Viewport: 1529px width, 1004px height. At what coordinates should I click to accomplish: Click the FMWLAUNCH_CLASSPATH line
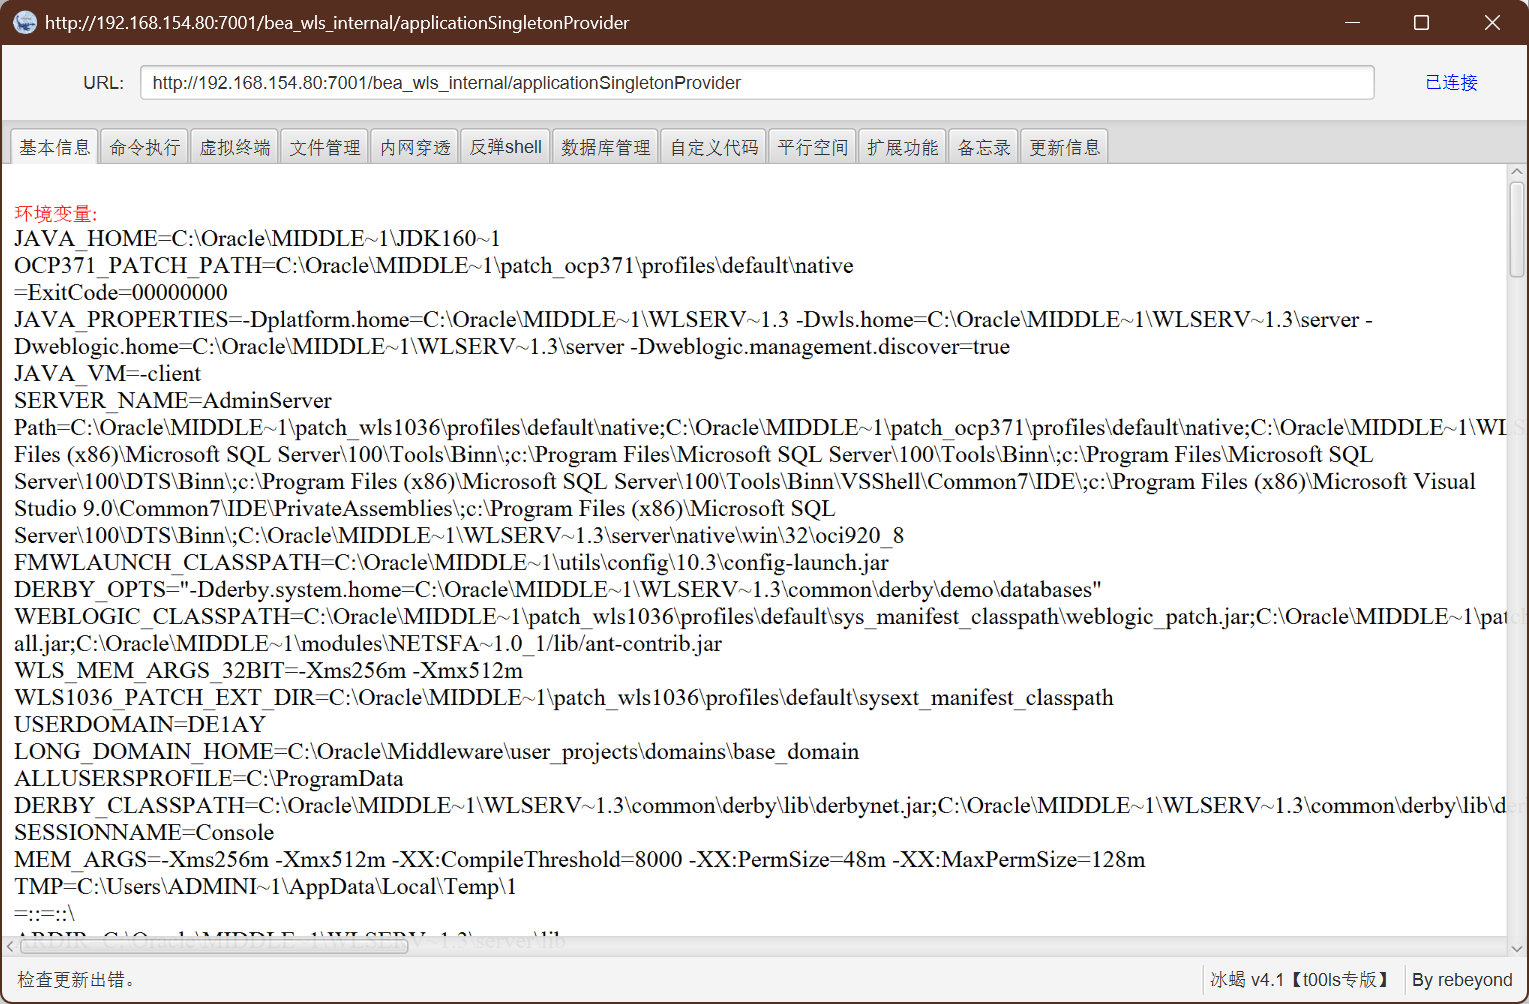[451, 562]
